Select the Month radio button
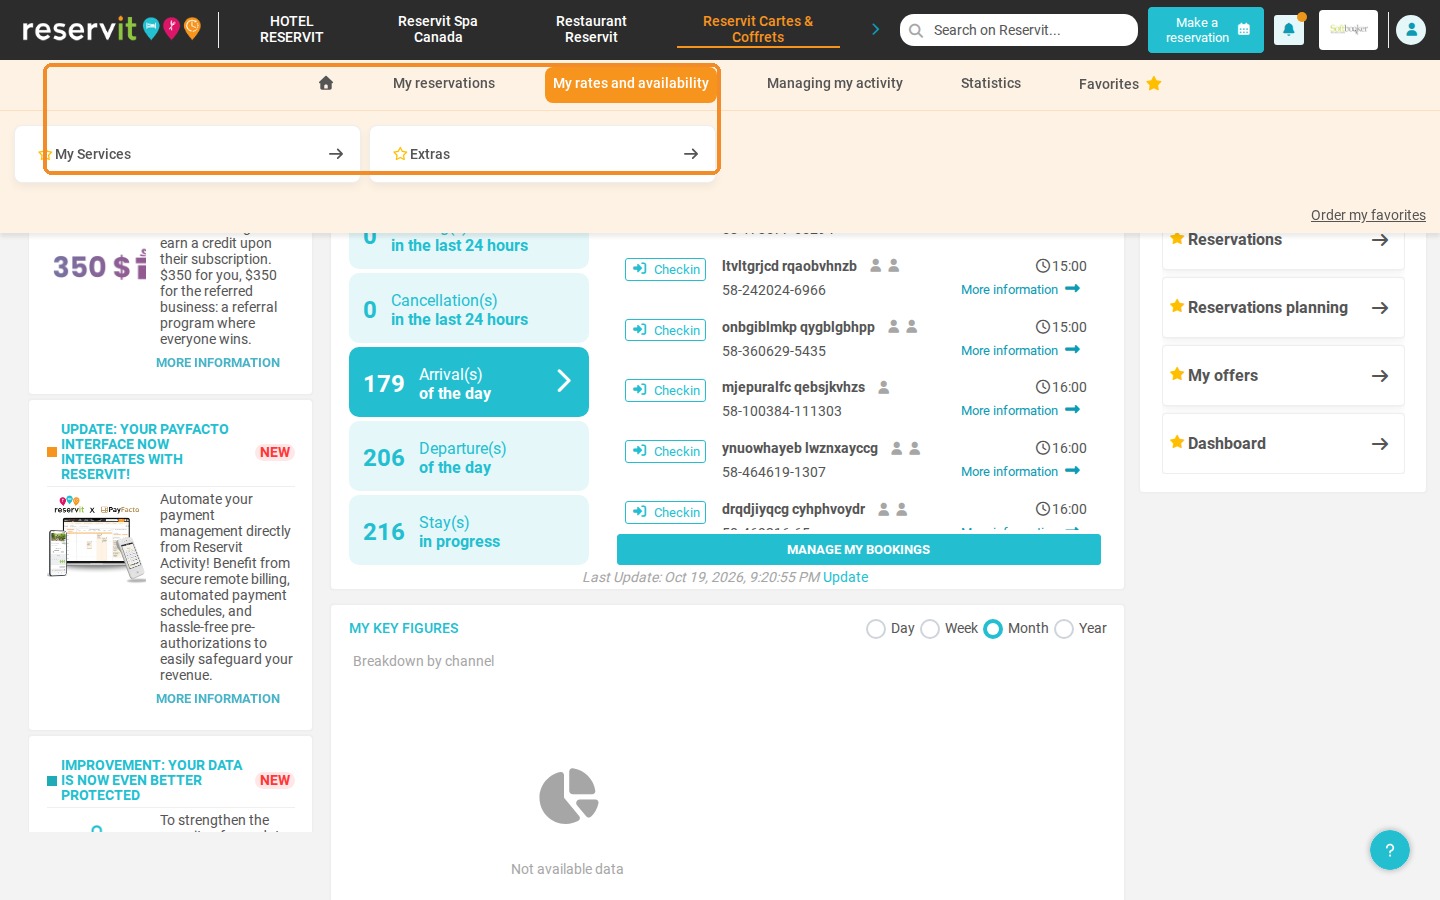Screen dimensions: 1440x900 [x=993, y=629]
